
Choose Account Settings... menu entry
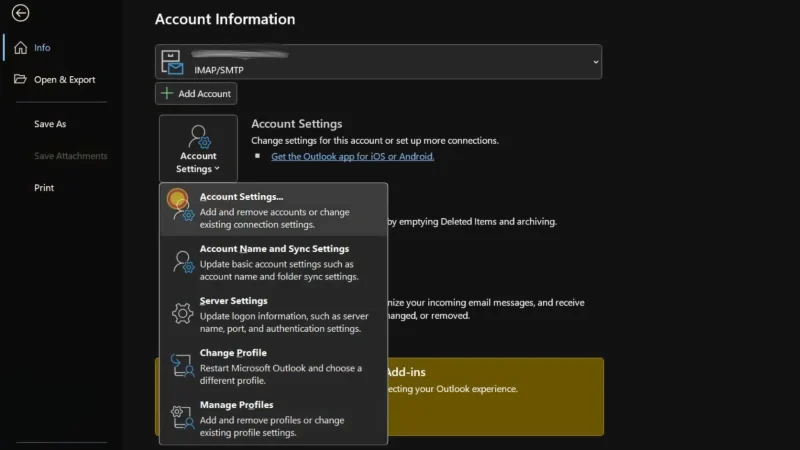pos(273,210)
